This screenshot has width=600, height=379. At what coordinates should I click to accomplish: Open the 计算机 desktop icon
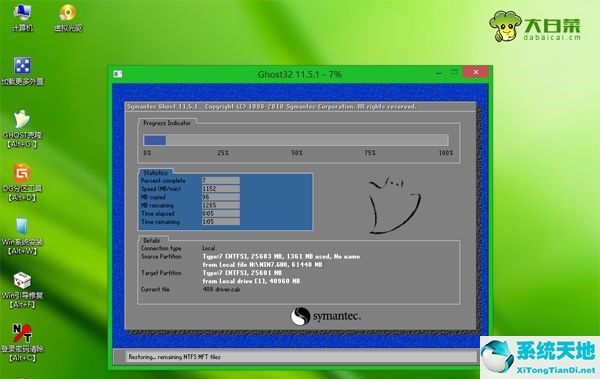point(22,18)
